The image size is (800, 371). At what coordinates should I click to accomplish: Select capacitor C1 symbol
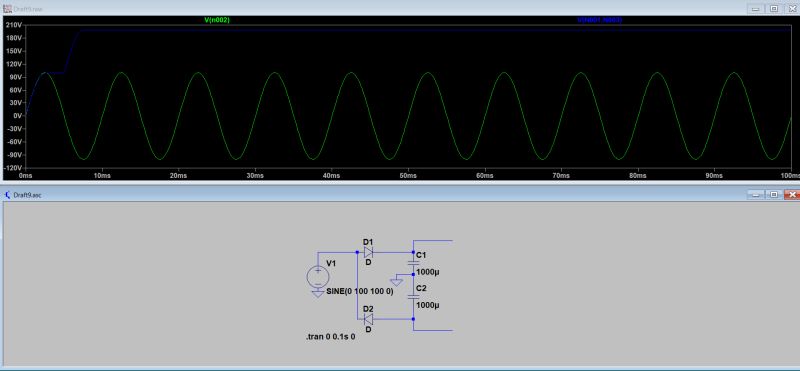tap(413, 263)
